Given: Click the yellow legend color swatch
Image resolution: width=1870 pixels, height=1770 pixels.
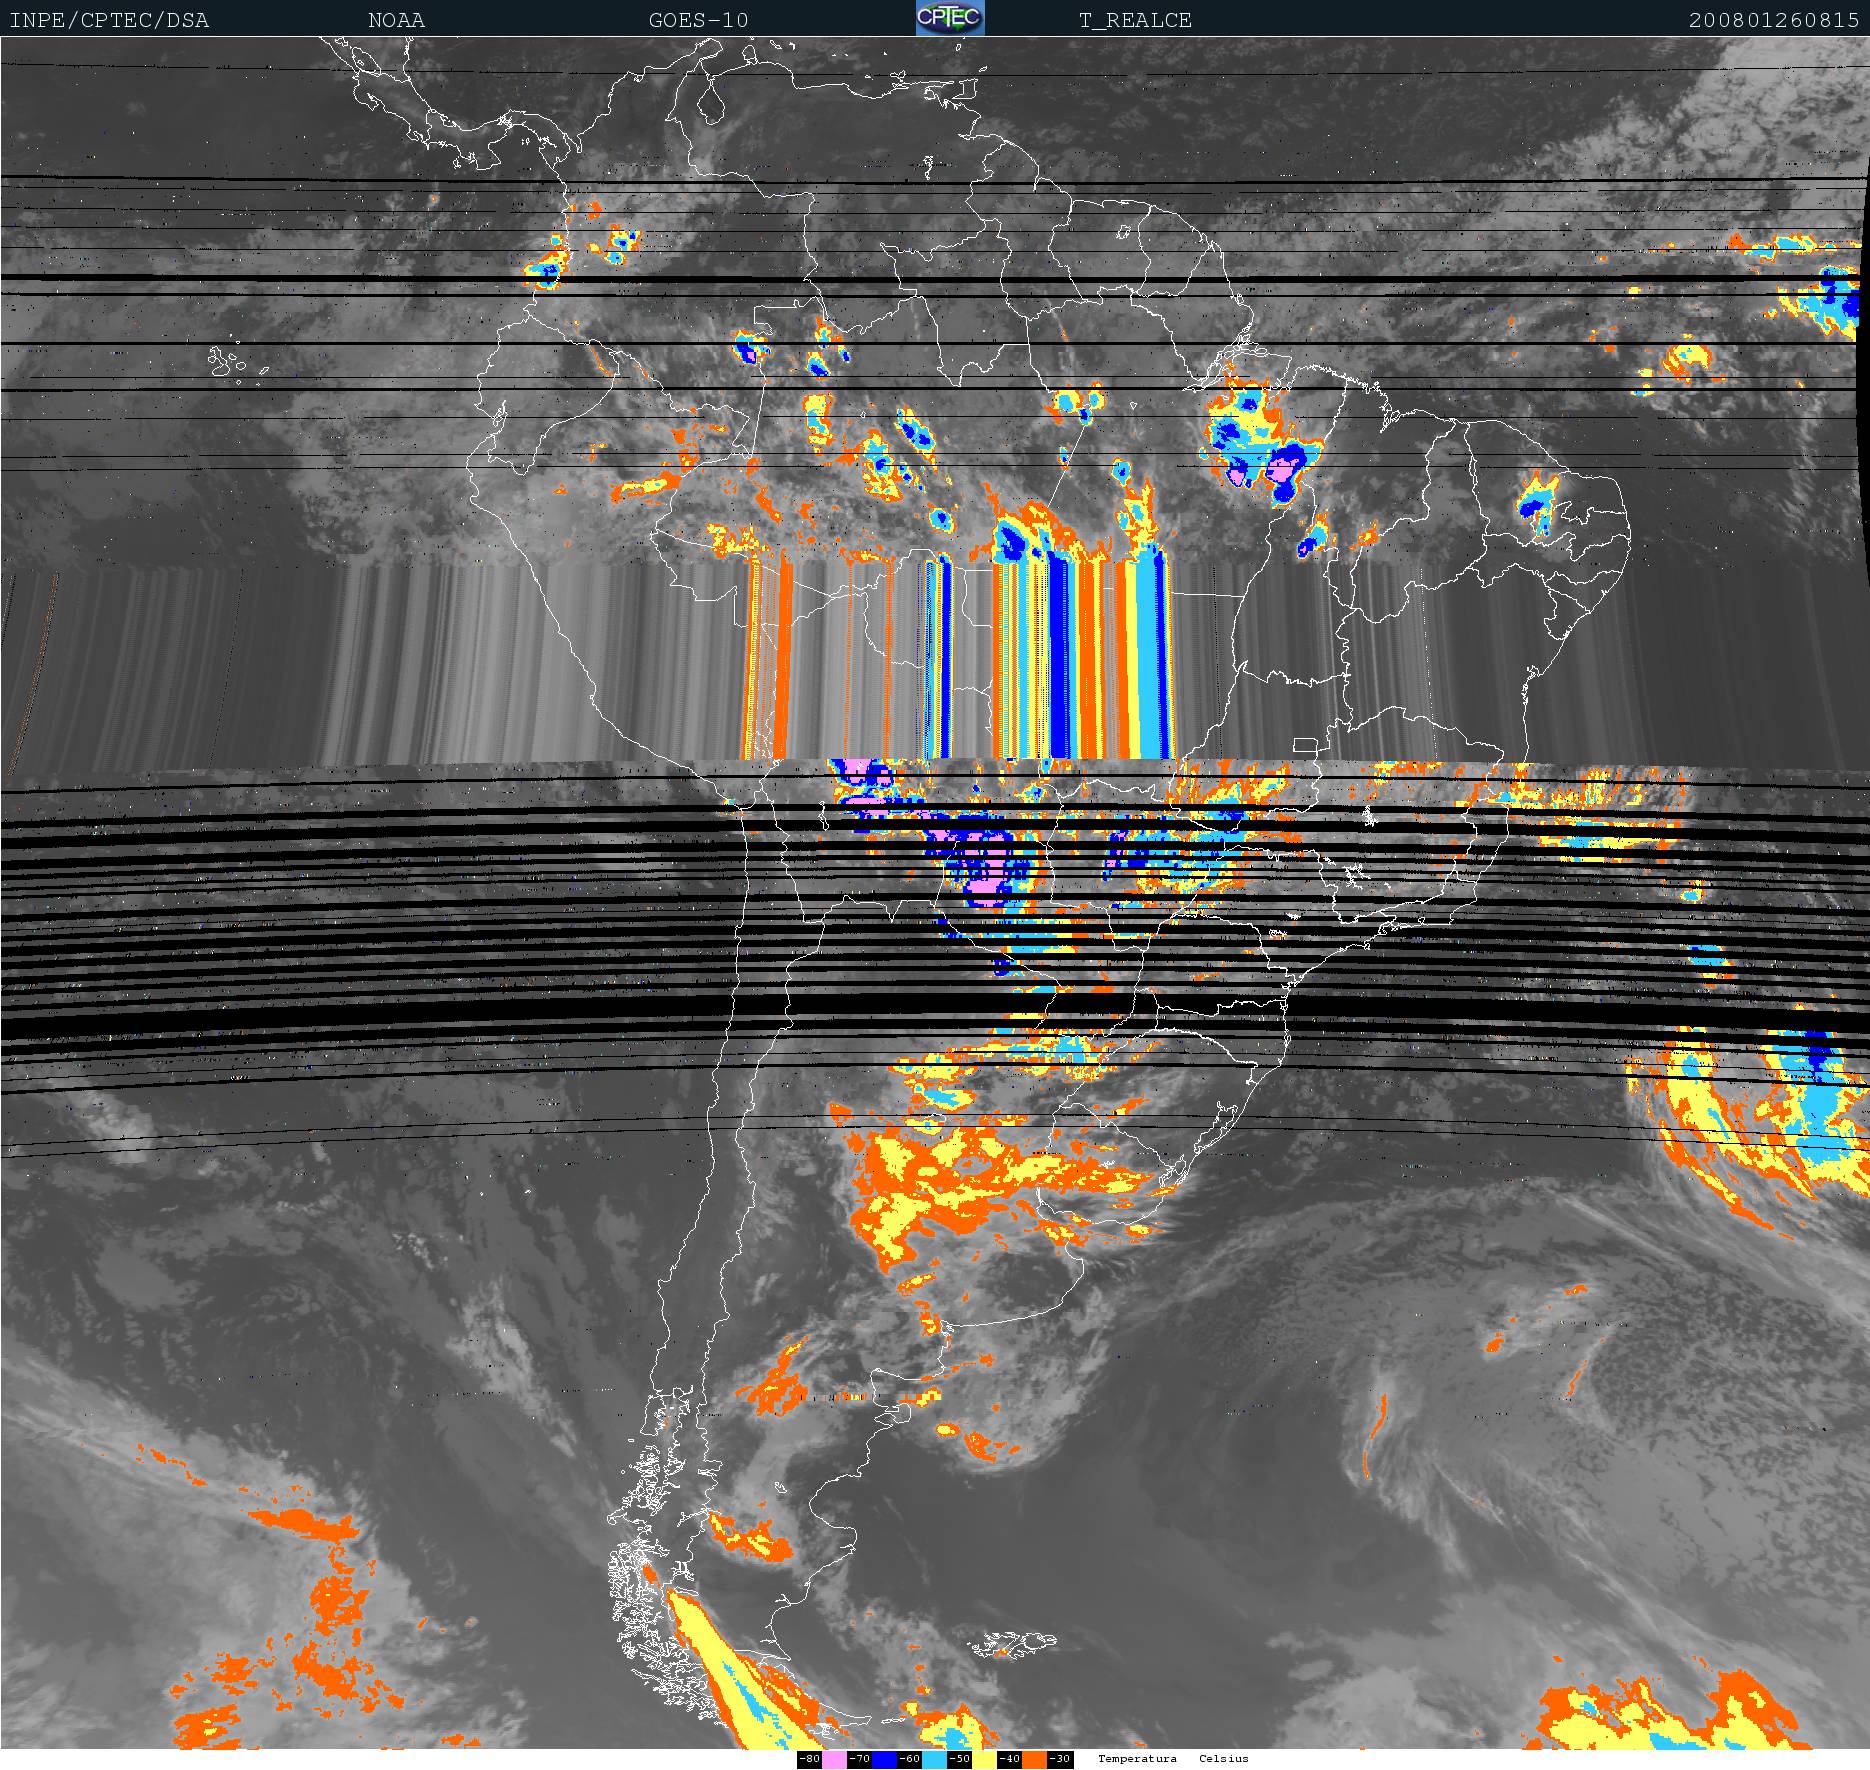Looking at the screenshot, I should [984, 1759].
